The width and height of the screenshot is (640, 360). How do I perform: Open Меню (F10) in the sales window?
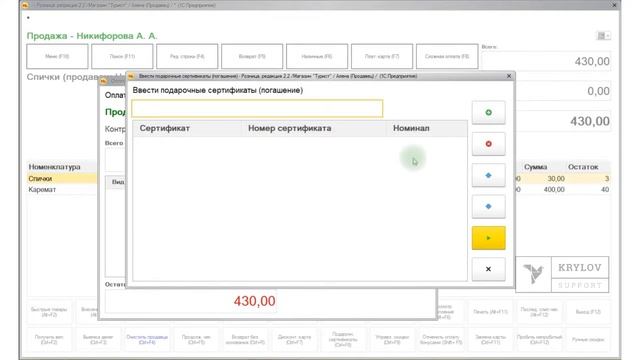(x=57, y=56)
